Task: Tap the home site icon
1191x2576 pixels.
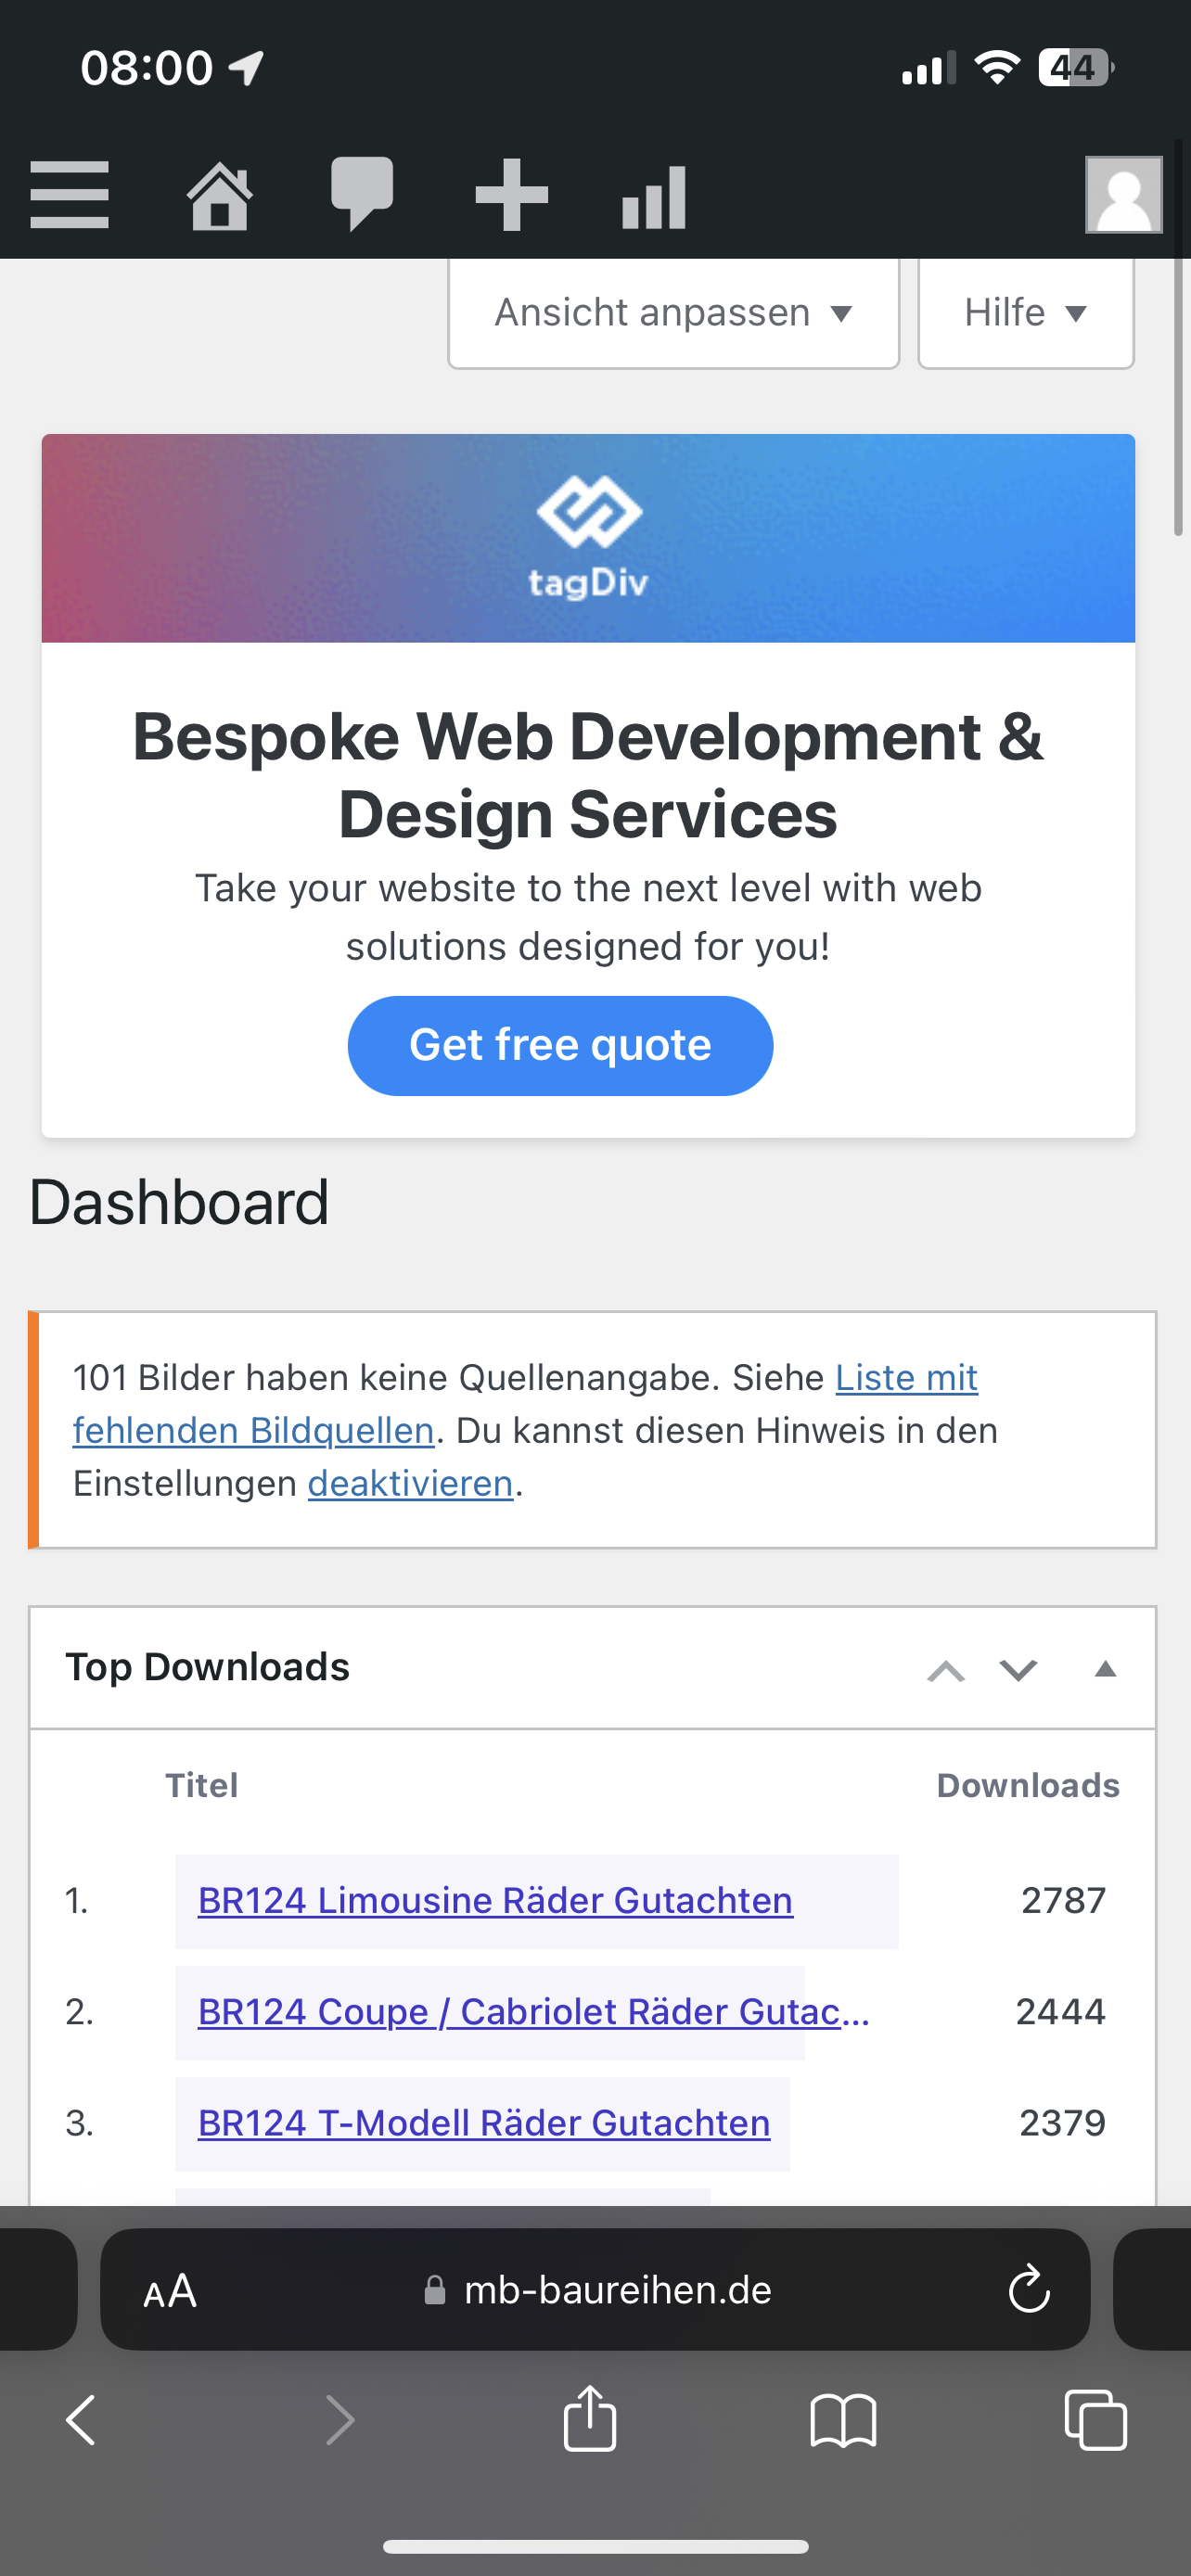Action: 220,195
